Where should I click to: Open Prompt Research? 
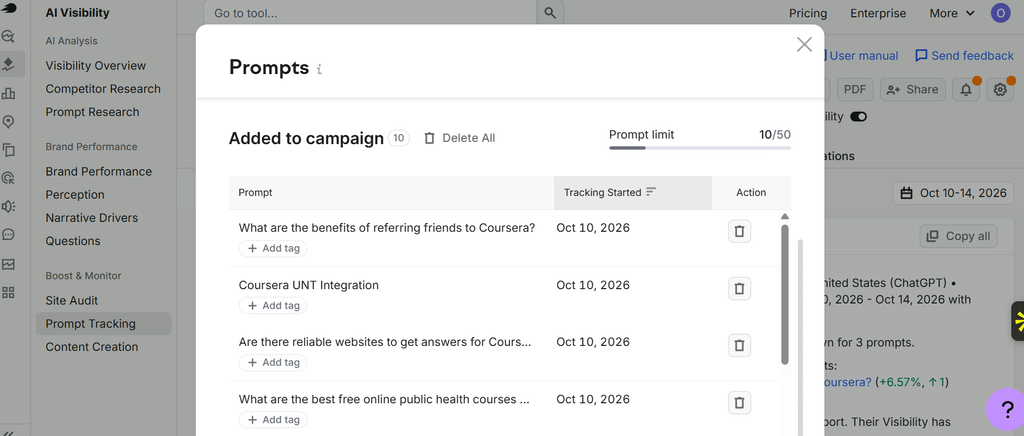(x=93, y=112)
